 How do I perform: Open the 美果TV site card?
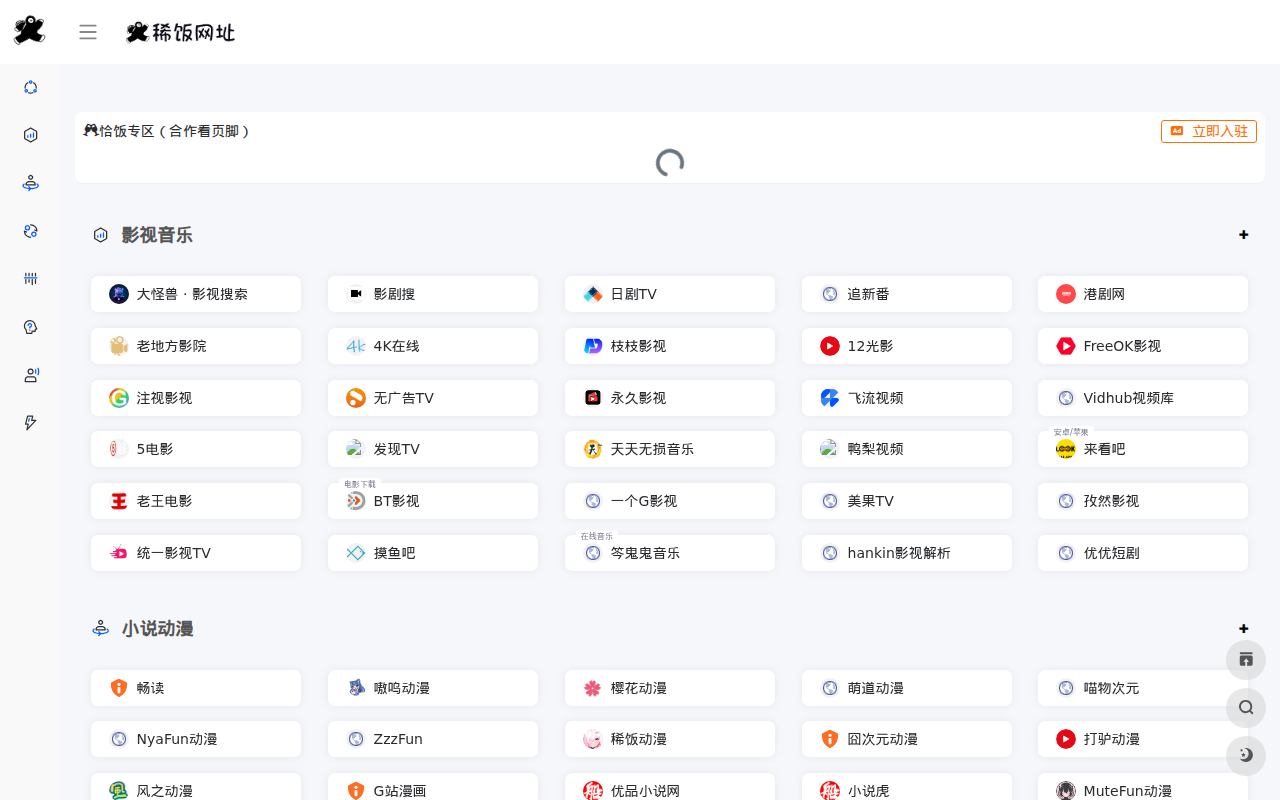907,501
